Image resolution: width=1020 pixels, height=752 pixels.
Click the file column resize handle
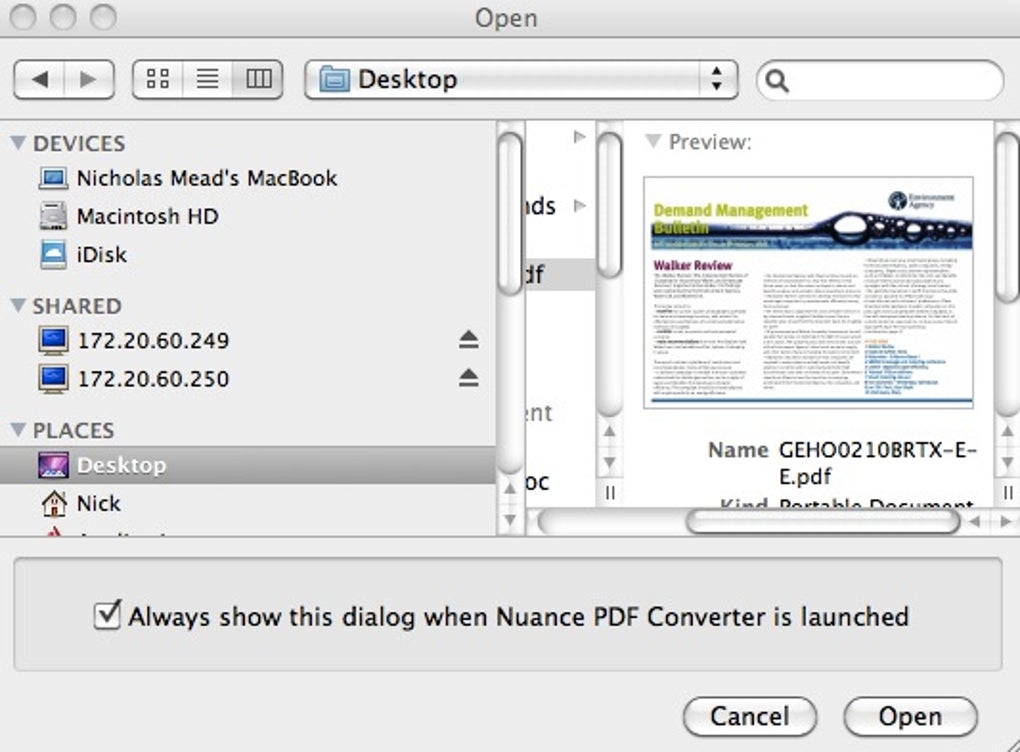pos(610,494)
